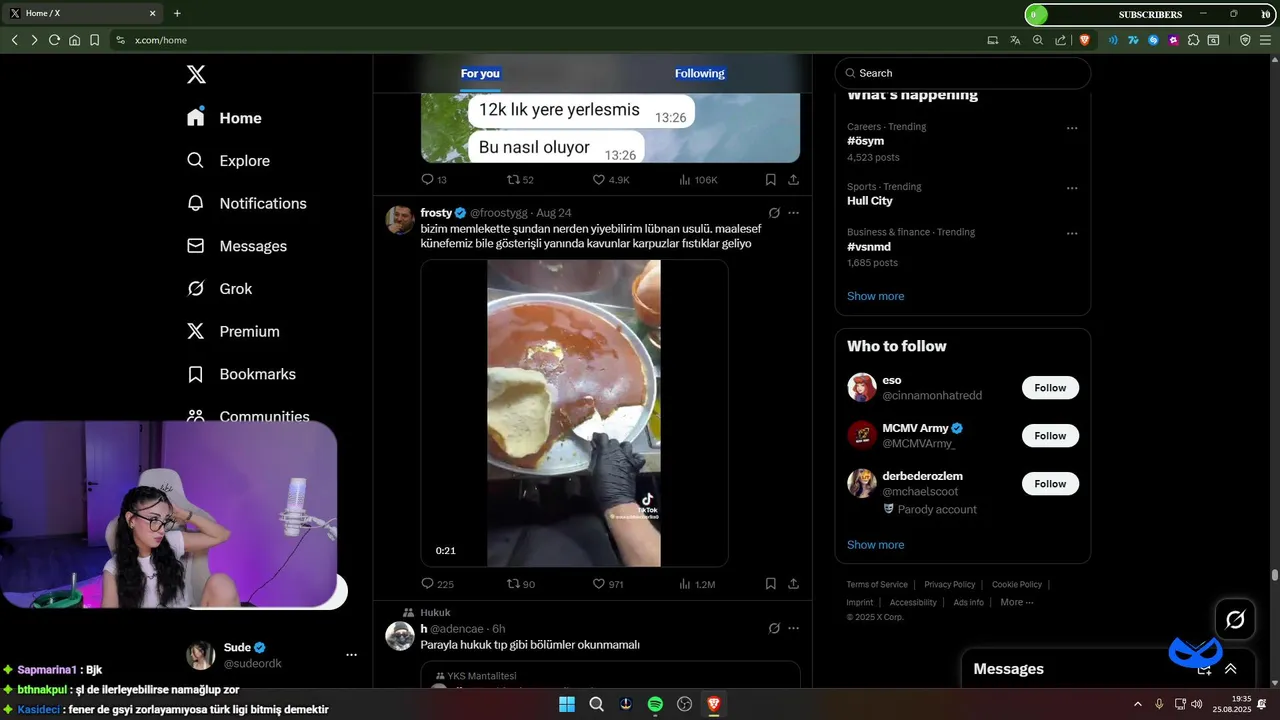Bookmark the frosty post
This screenshot has width=1280, height=720.
(770, 584)
